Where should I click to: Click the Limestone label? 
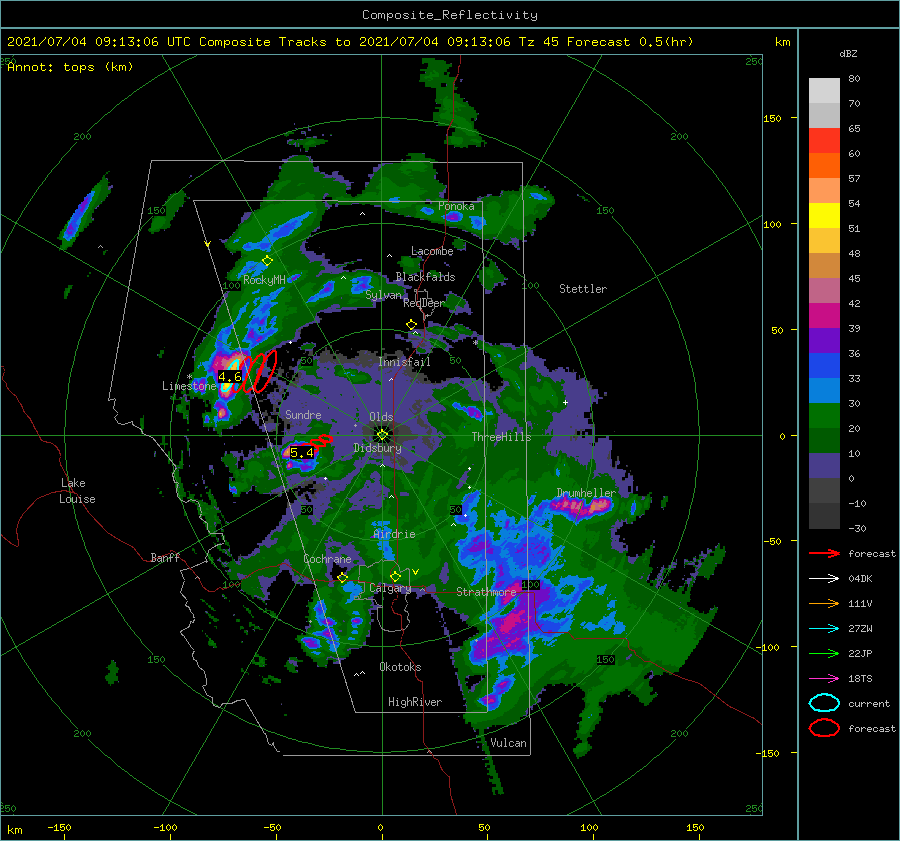(x=189, y=386)
